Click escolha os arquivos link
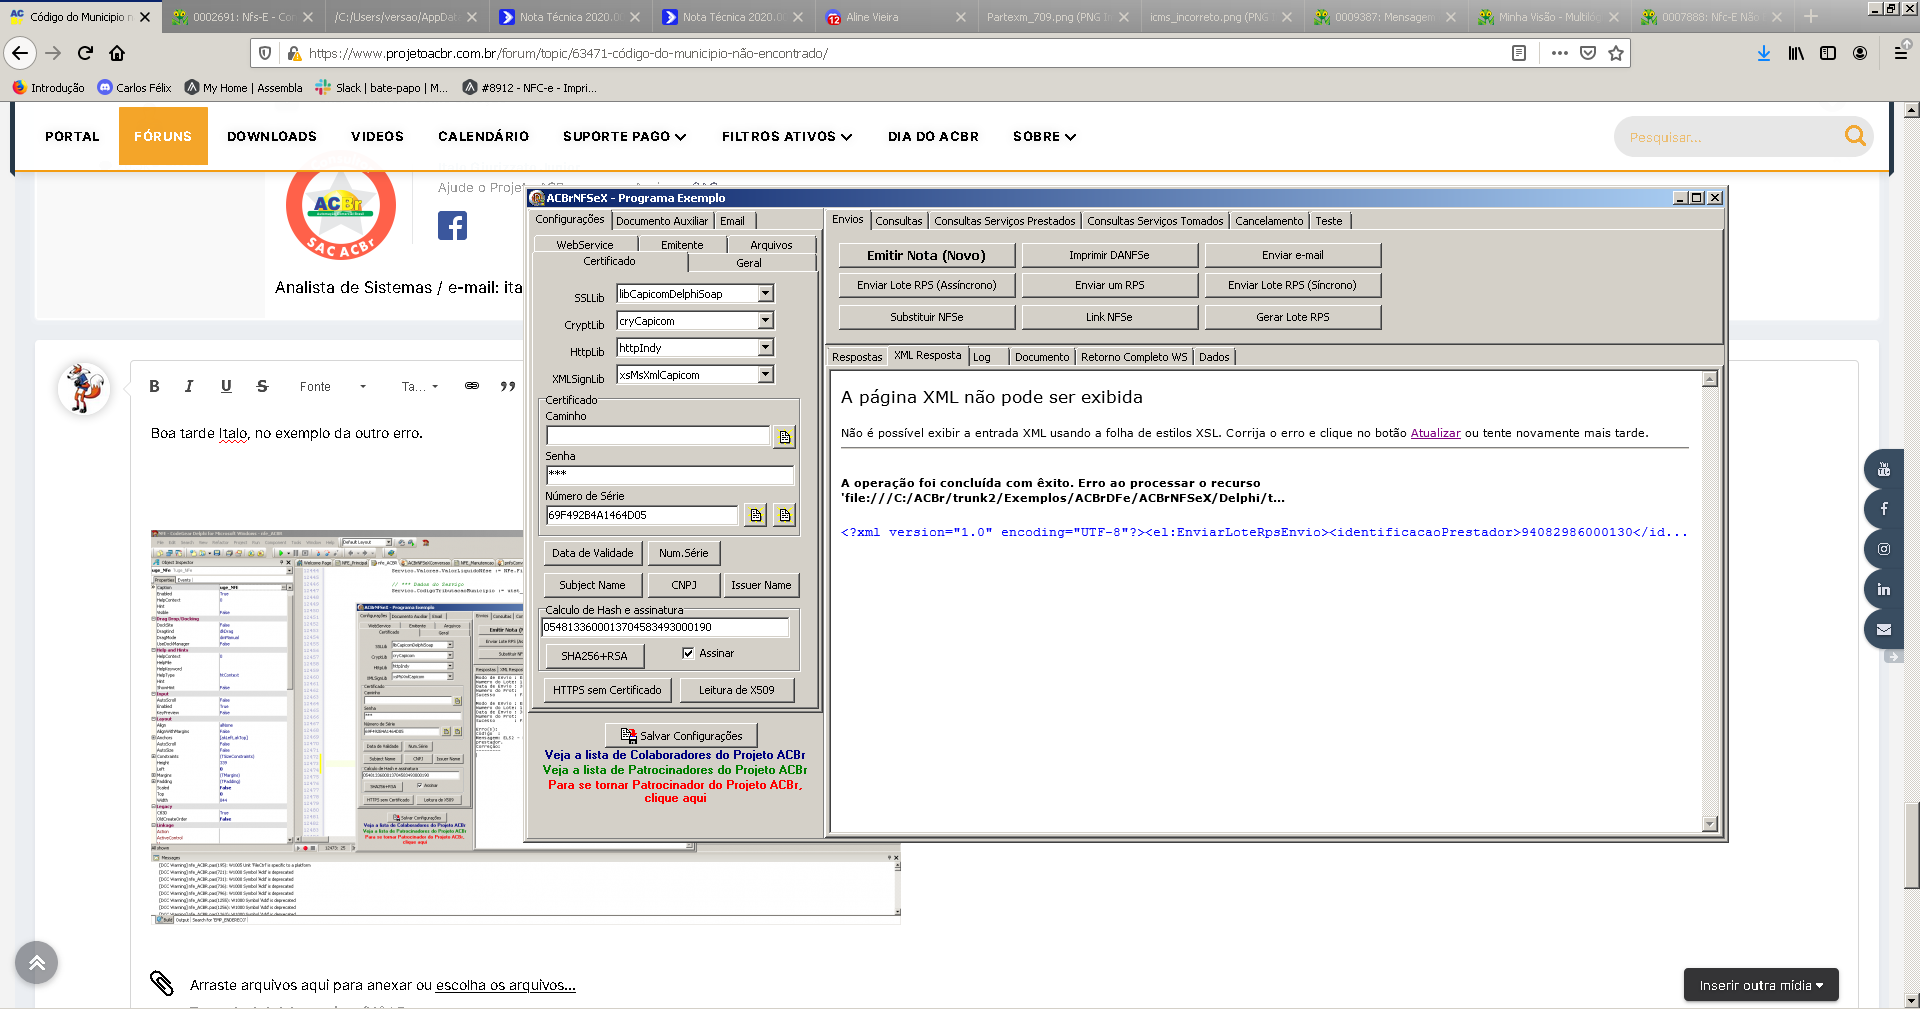The height and width of the screenshot is (1010, 1920). [506, 985]
